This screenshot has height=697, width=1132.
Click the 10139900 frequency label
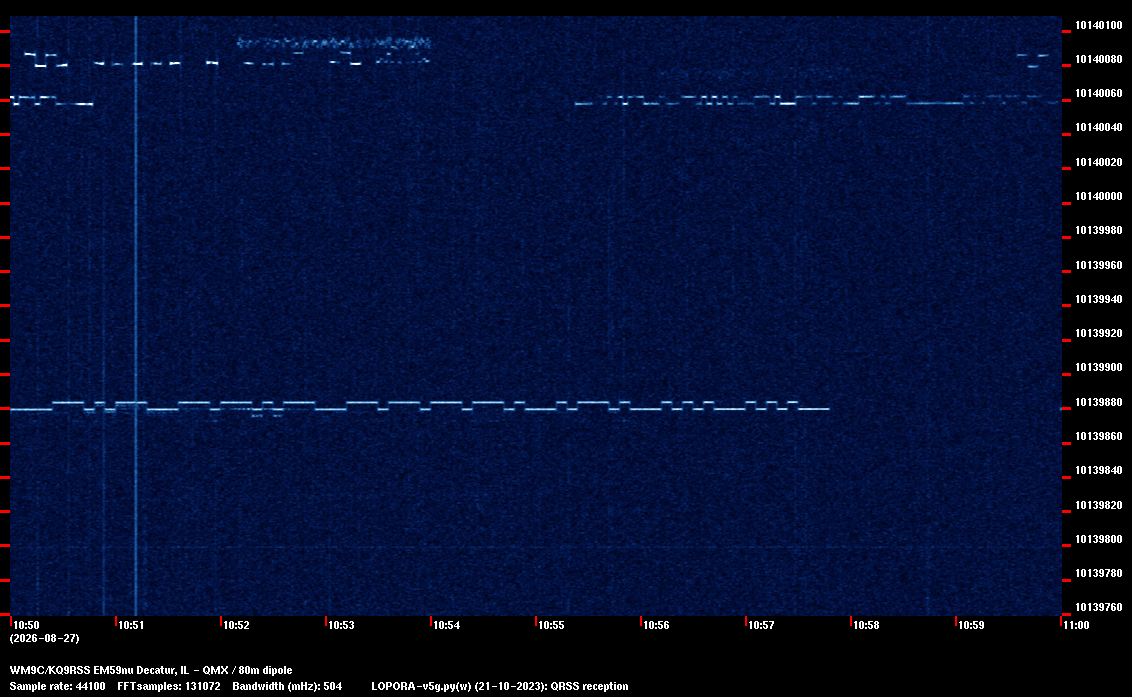pos(1099,367)
